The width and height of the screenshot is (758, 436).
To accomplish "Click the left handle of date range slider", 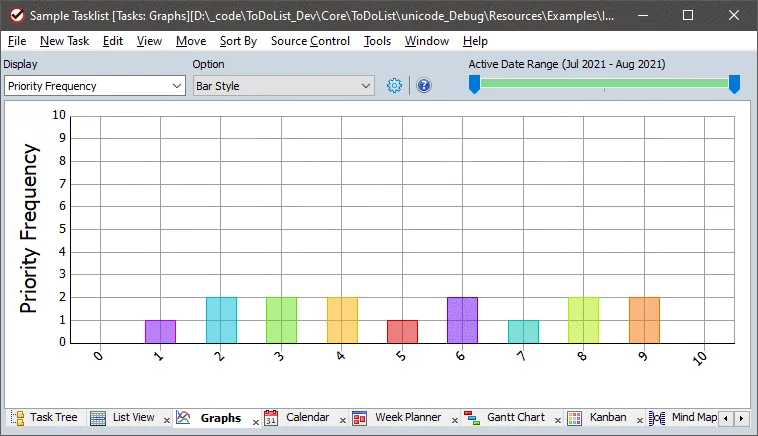I will pyautogui.click(x=474, y=85).
